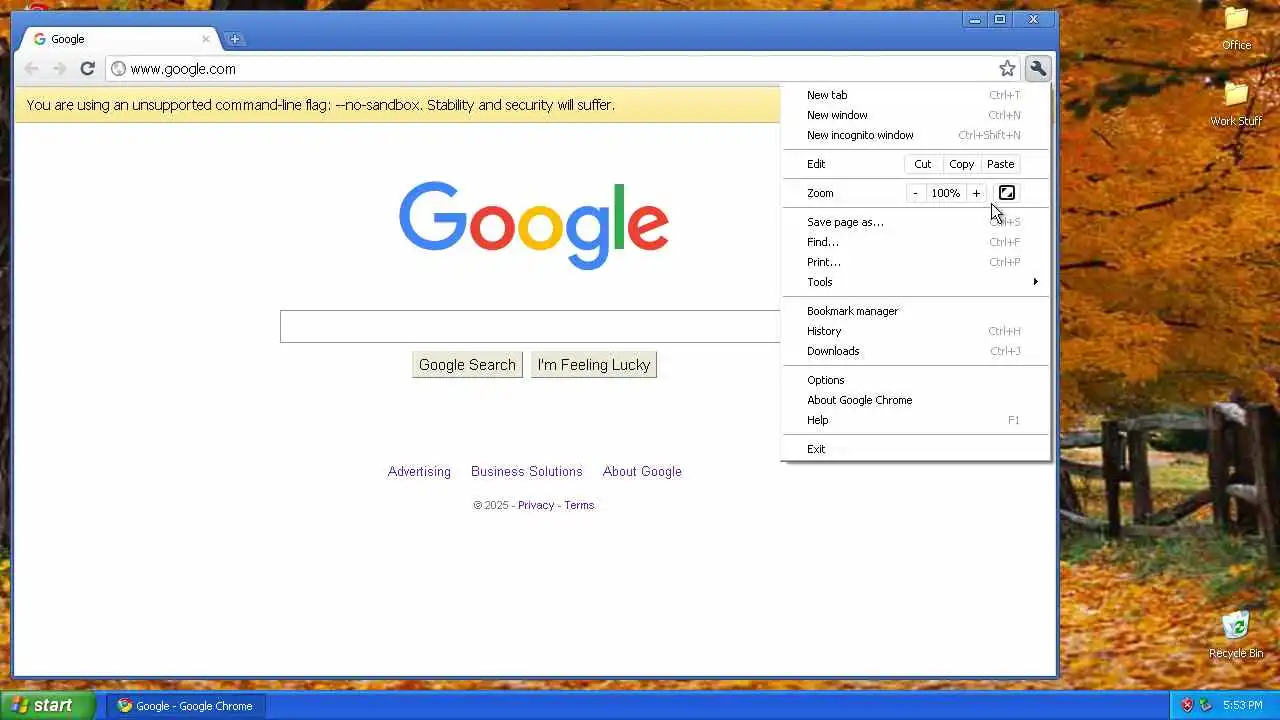Click the green tray icon beside clock
The width and height of the screenshot is (1280, 720).
pos(1206,705)
